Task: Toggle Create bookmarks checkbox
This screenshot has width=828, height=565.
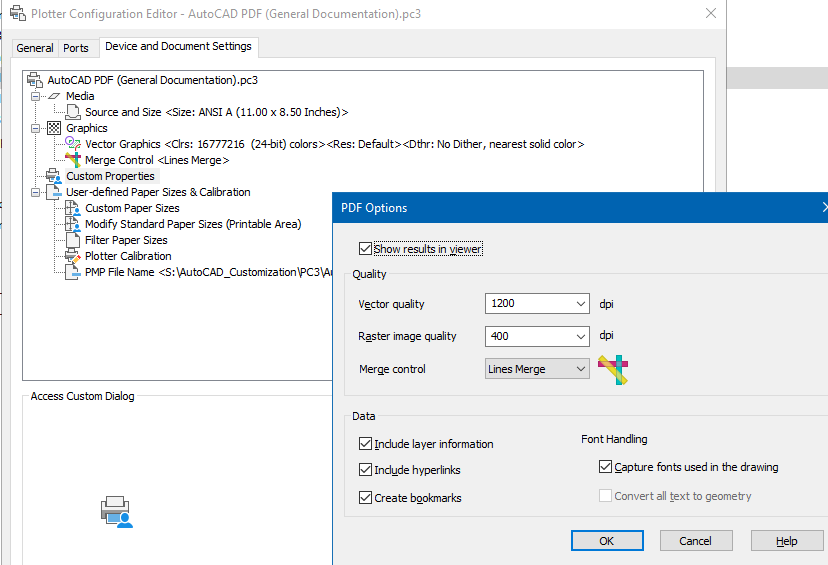Action: [x=365, y=497]
